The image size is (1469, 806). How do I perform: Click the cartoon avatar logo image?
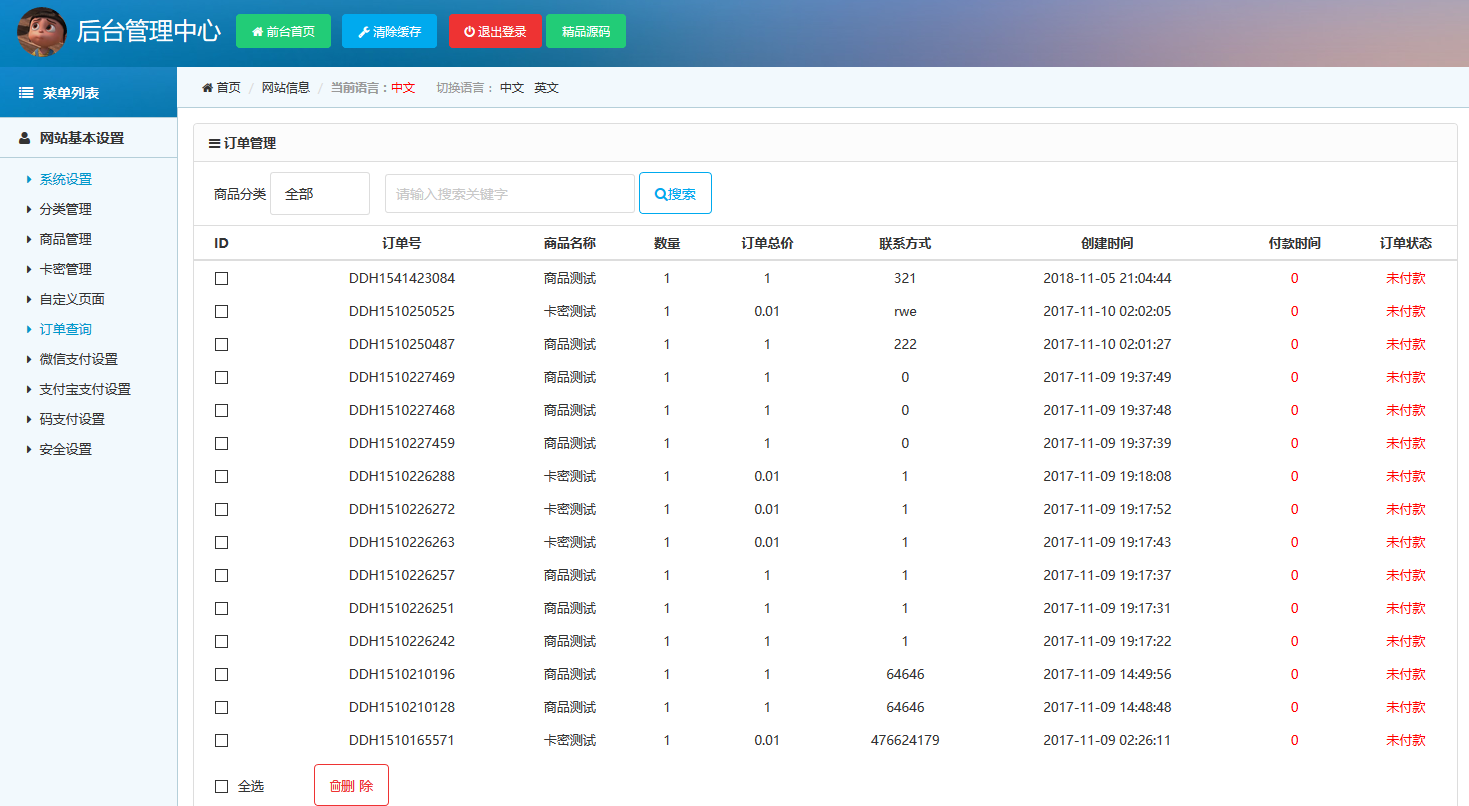[42, 32]
